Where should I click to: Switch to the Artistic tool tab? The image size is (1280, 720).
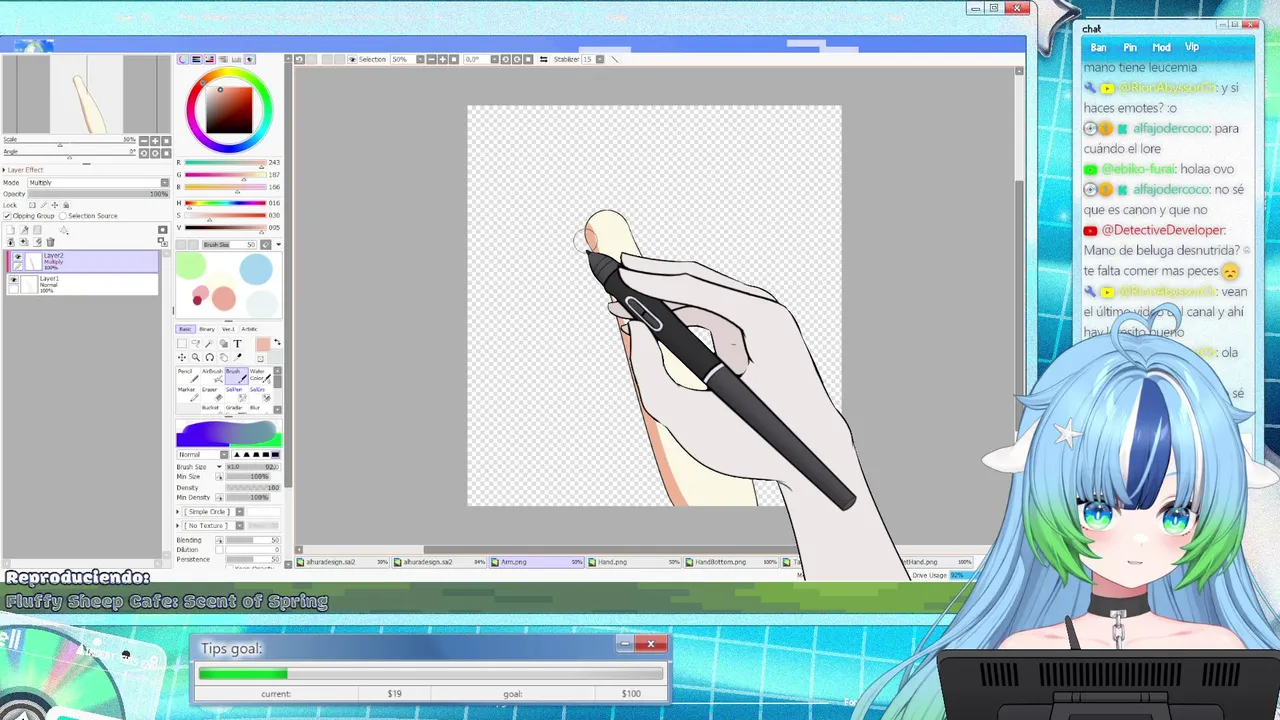click(249, 329)
